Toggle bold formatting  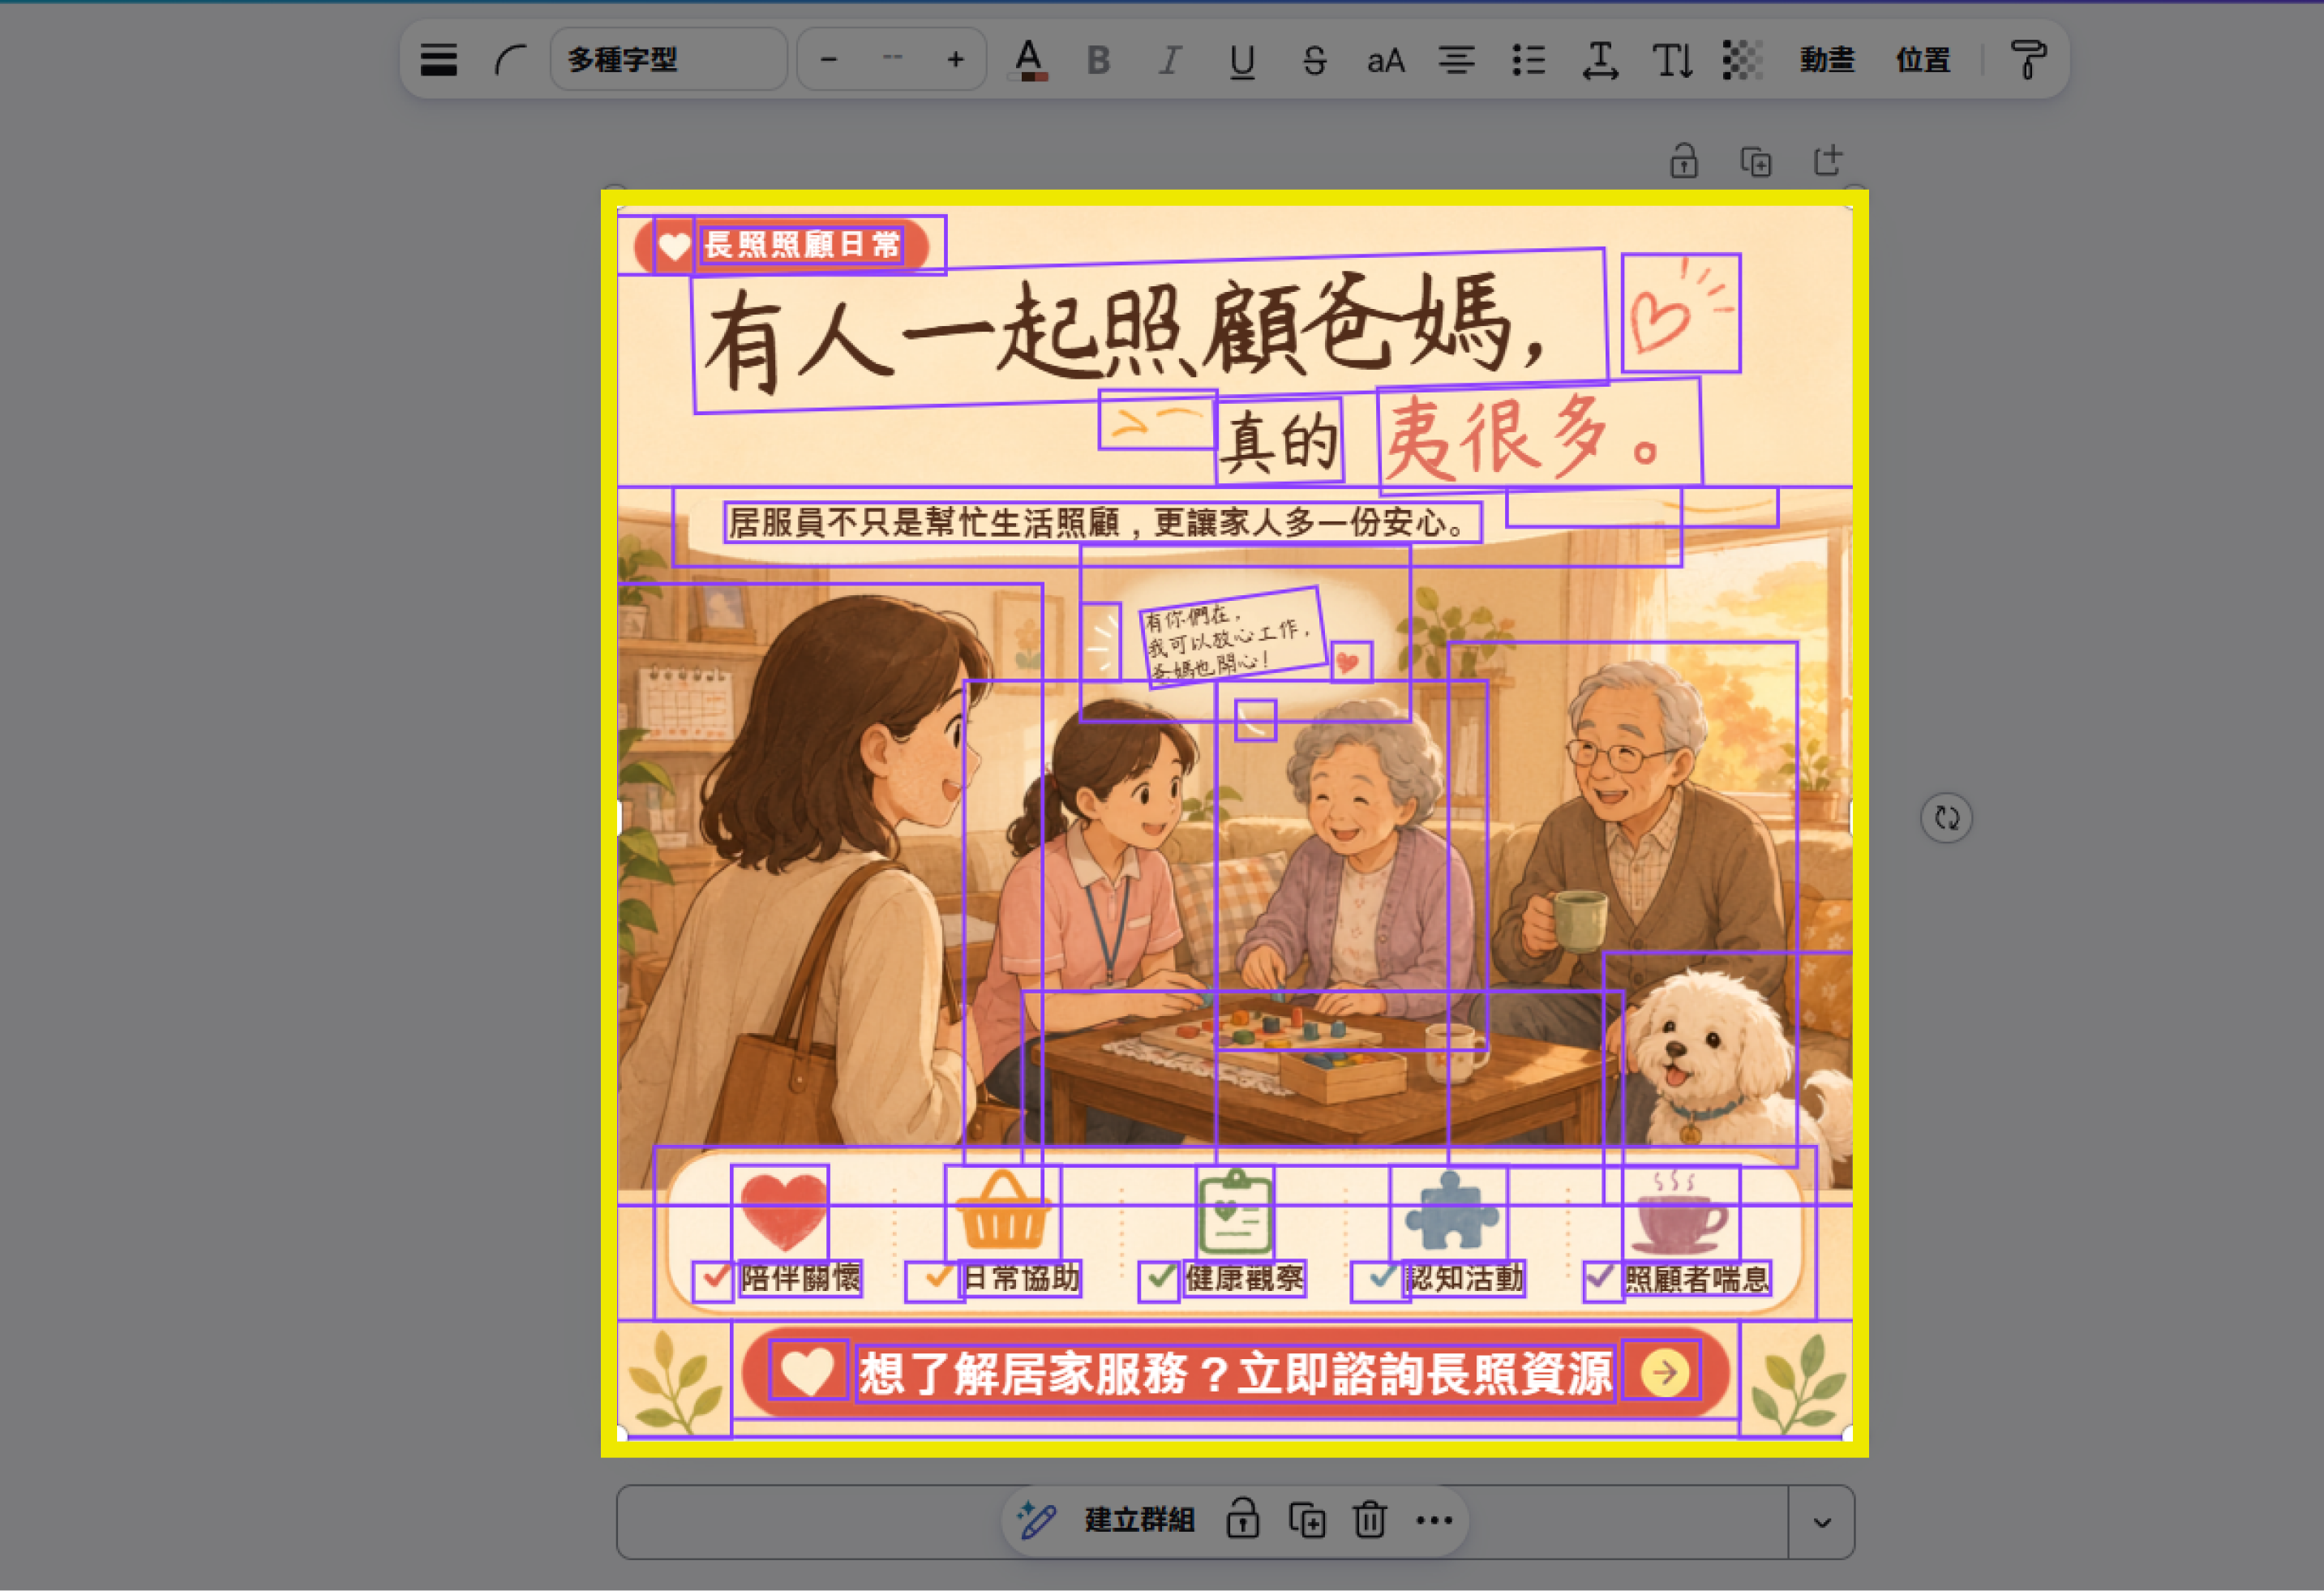point(1098,61)
